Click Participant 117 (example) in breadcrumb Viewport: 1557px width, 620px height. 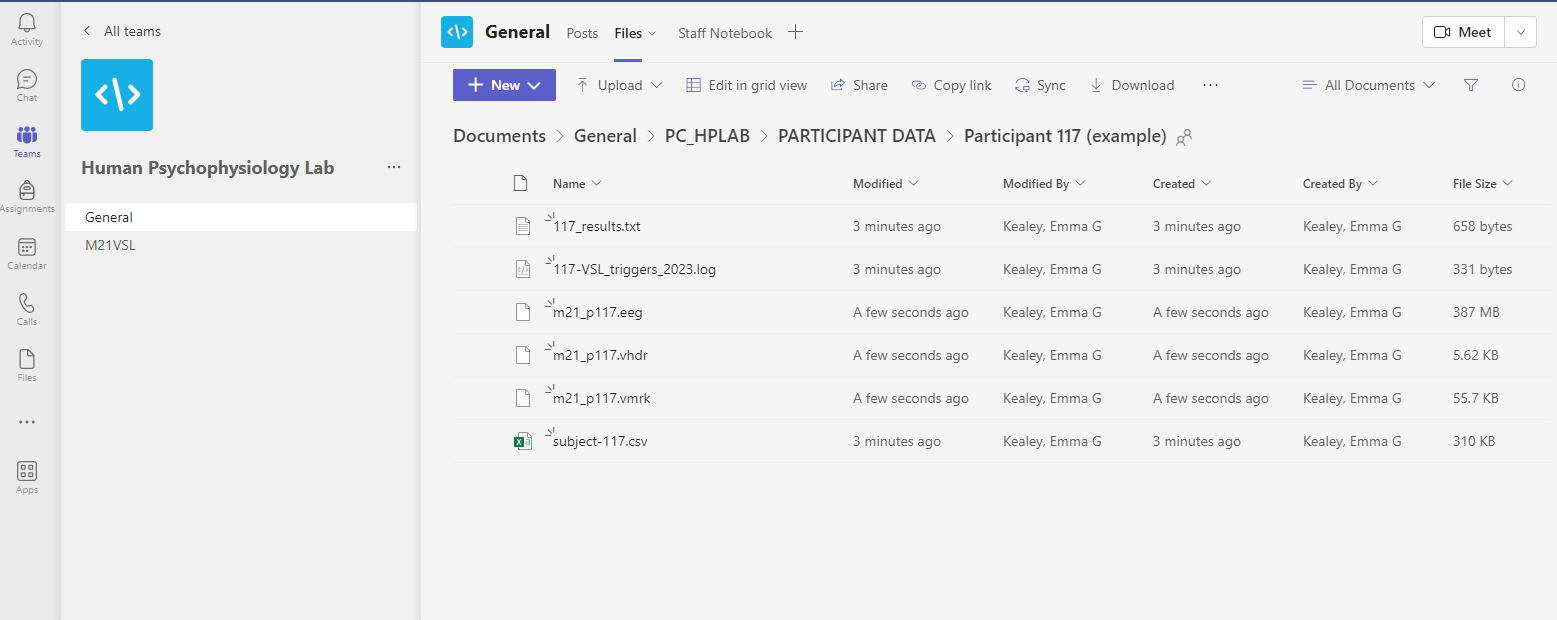tap(1065, 136)
